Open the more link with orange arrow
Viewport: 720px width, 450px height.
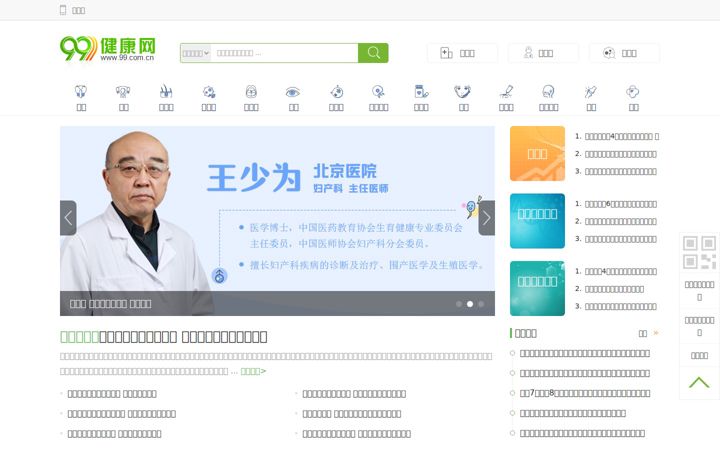point(648,333)
